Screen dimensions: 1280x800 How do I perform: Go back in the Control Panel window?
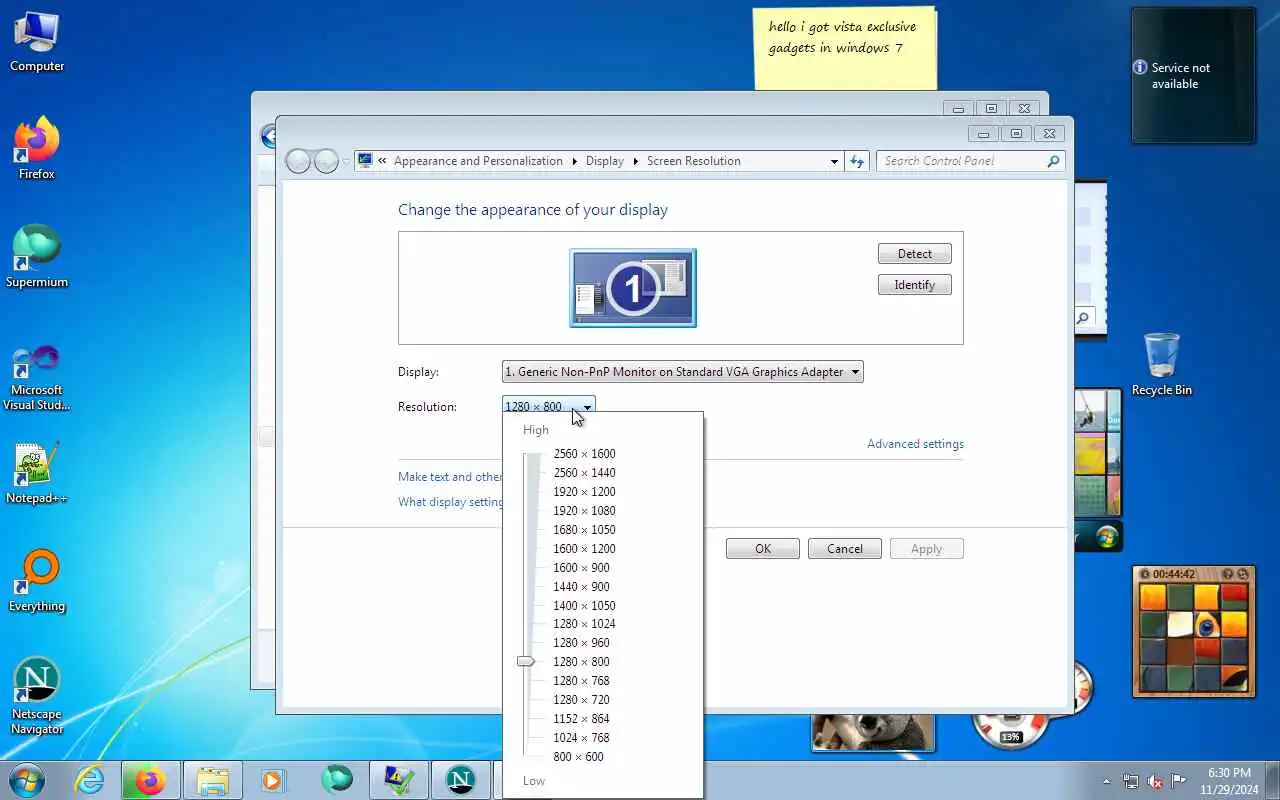[x=298, y=161]
